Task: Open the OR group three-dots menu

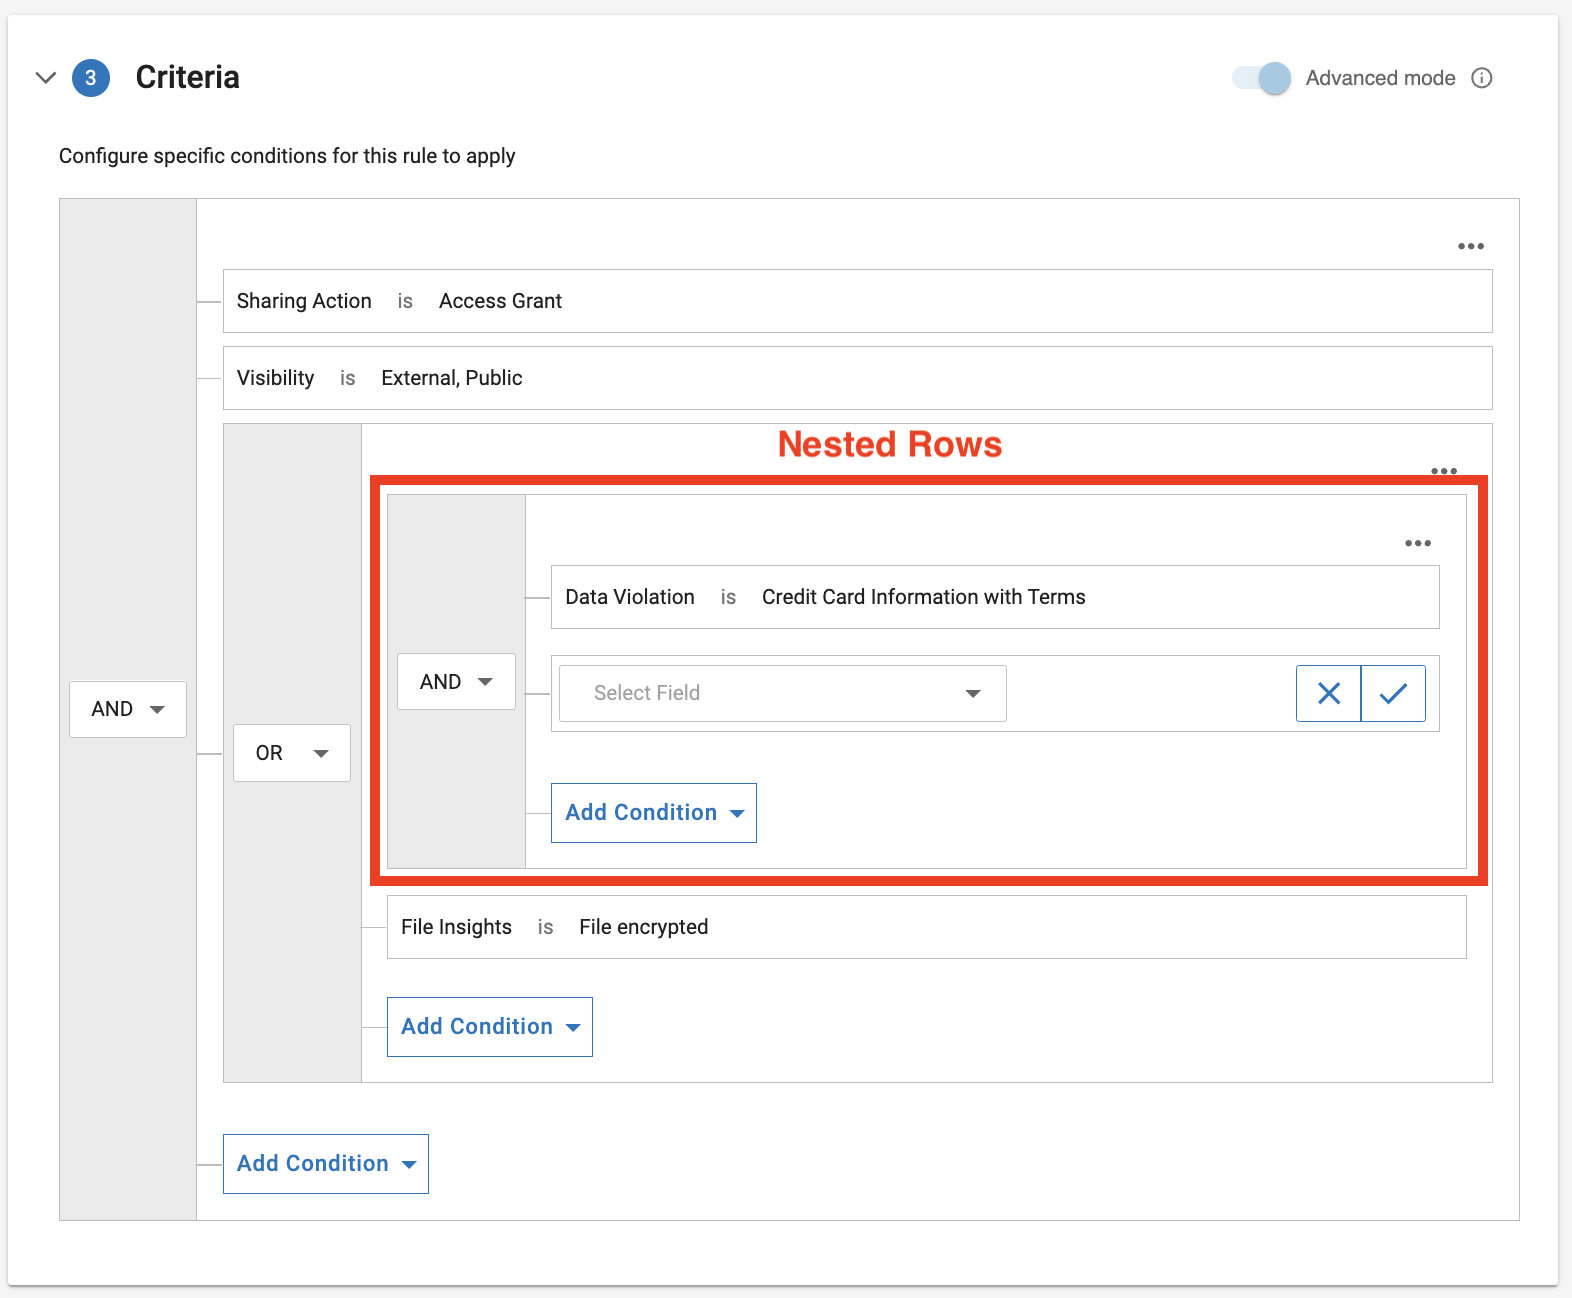Action: 1443,470
